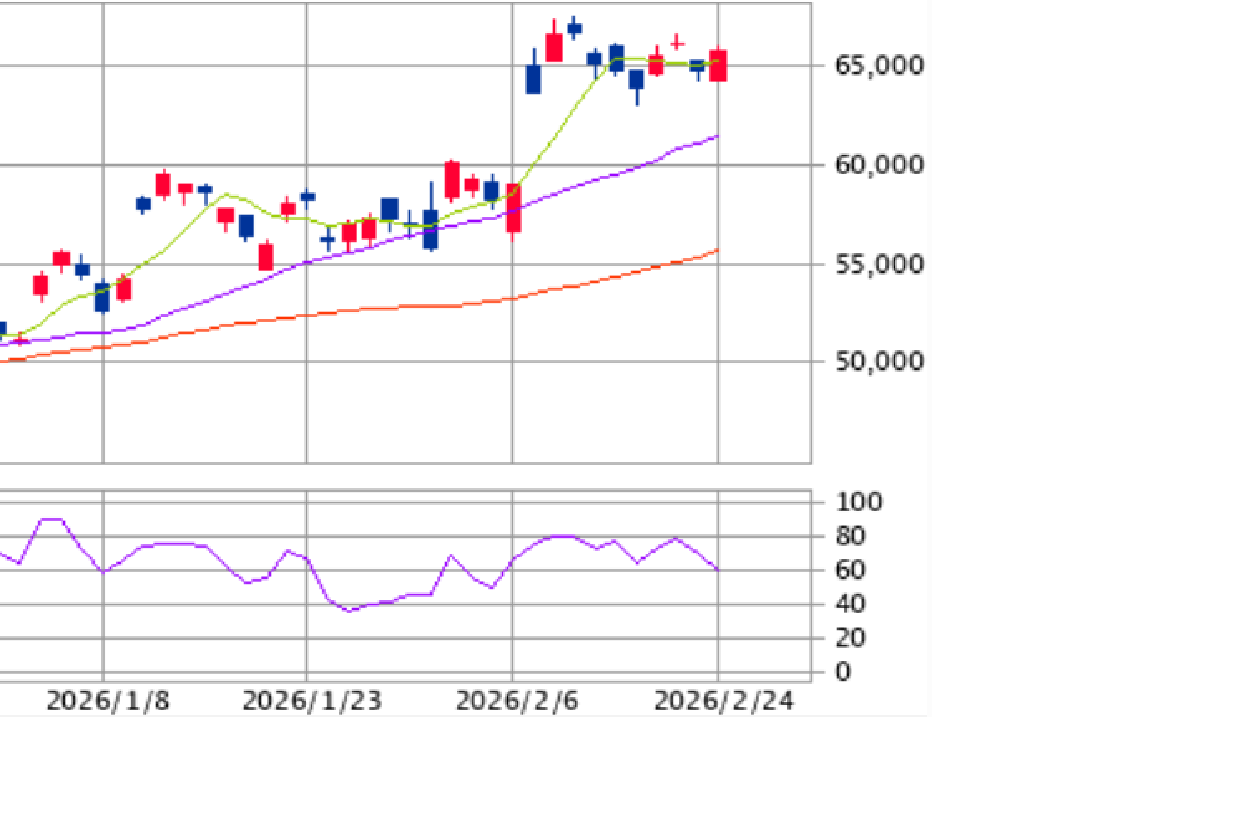This screenshot has height=815, width=1260.
Task: Select the 2026/2/24 date label
Action: pyautogui.click(x=723, y=701)
